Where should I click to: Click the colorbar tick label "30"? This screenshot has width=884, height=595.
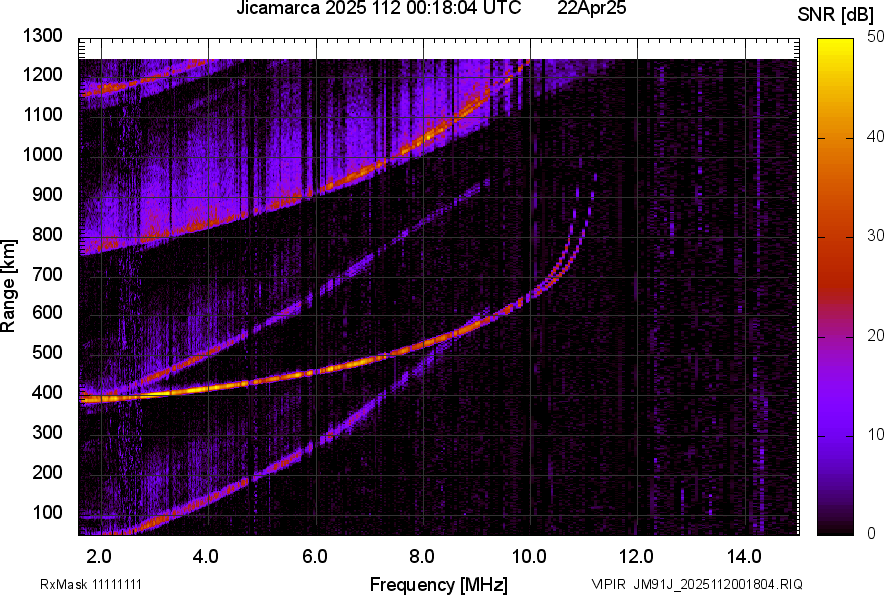876,235
